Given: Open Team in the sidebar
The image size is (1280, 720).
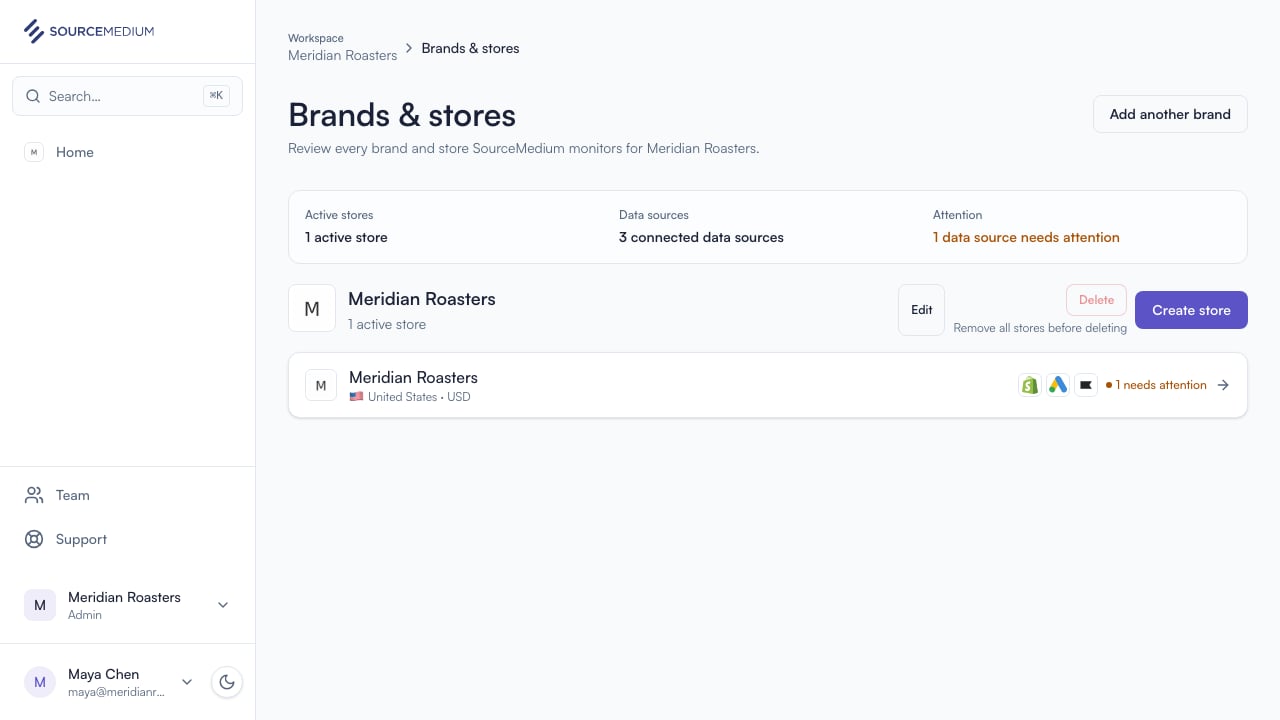Looking at the screenshot, I should tap(127, 495).
